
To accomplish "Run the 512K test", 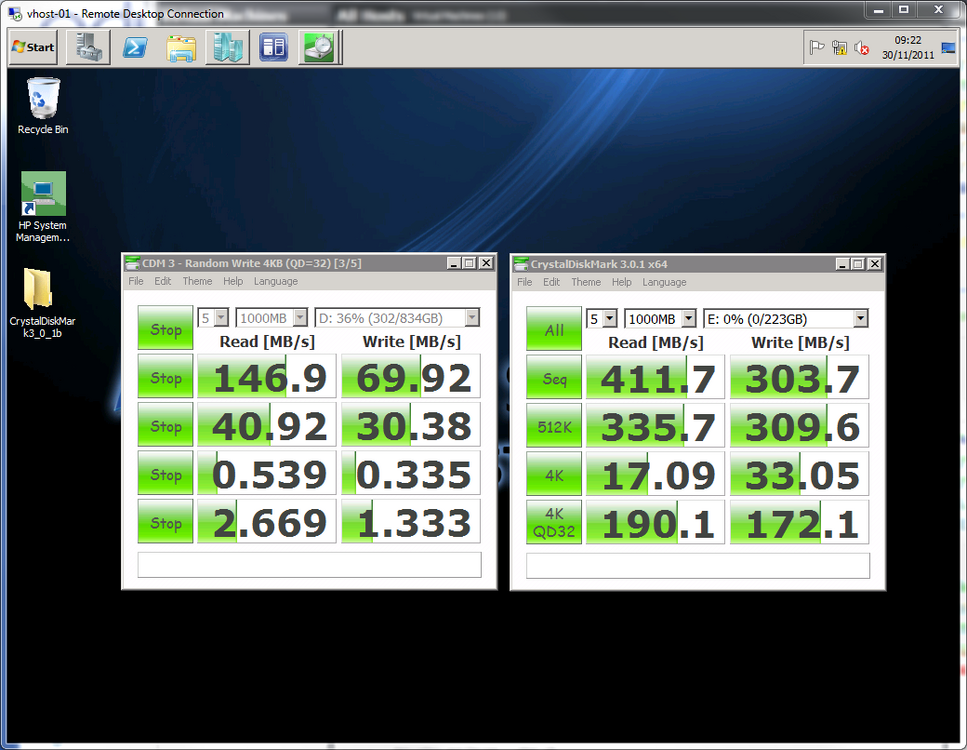I will pos(554,426).
